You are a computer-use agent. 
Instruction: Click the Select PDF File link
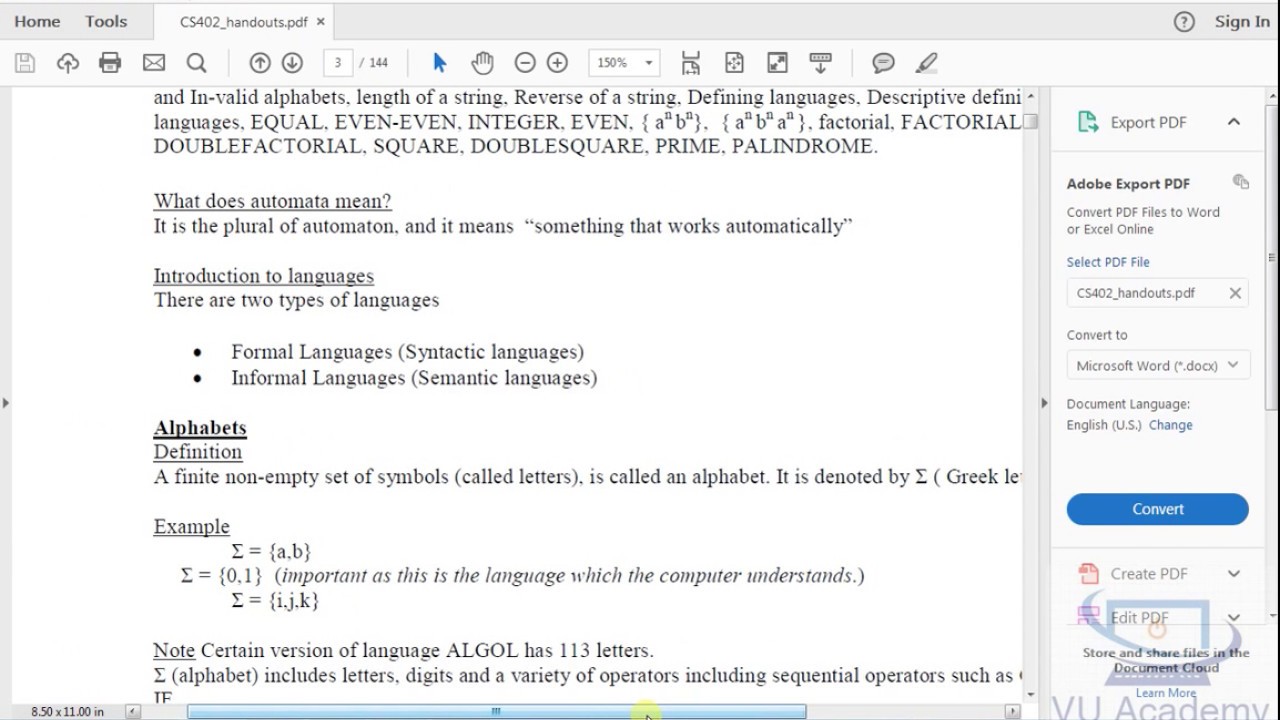[x=1108, y=262]
